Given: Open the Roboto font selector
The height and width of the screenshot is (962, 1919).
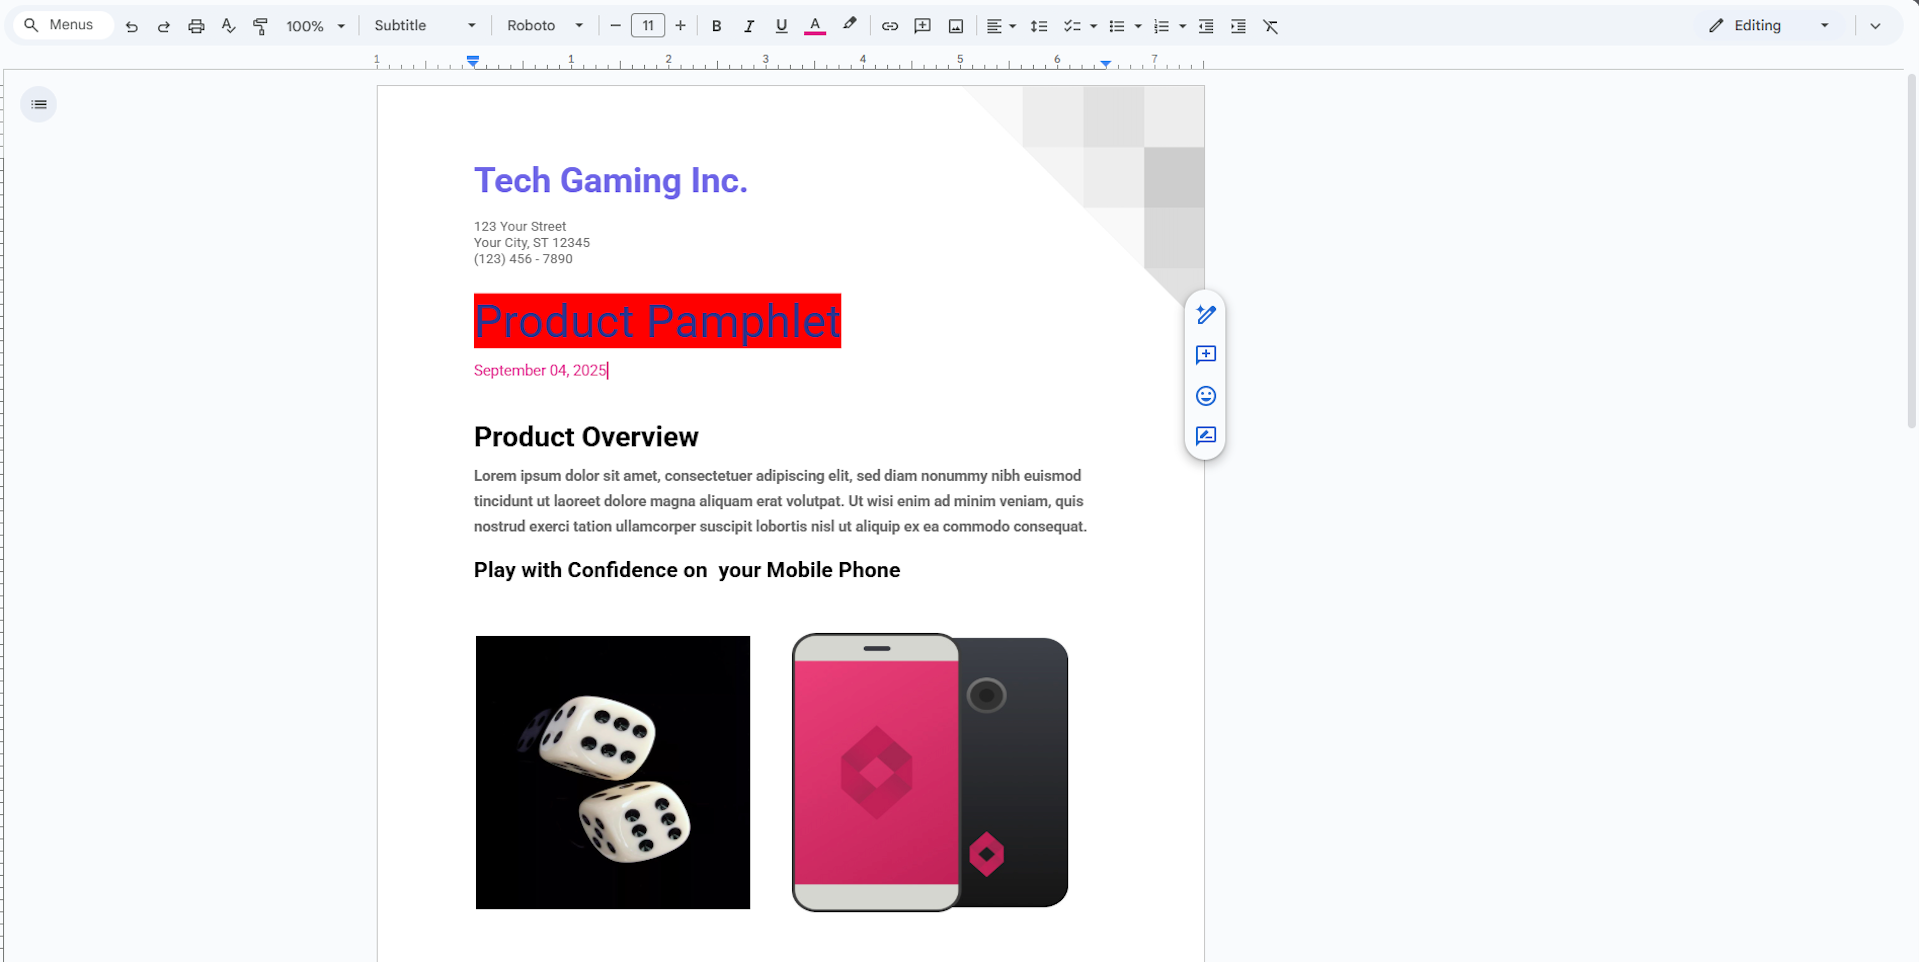Looking at the screenshot, I should 543,25.
